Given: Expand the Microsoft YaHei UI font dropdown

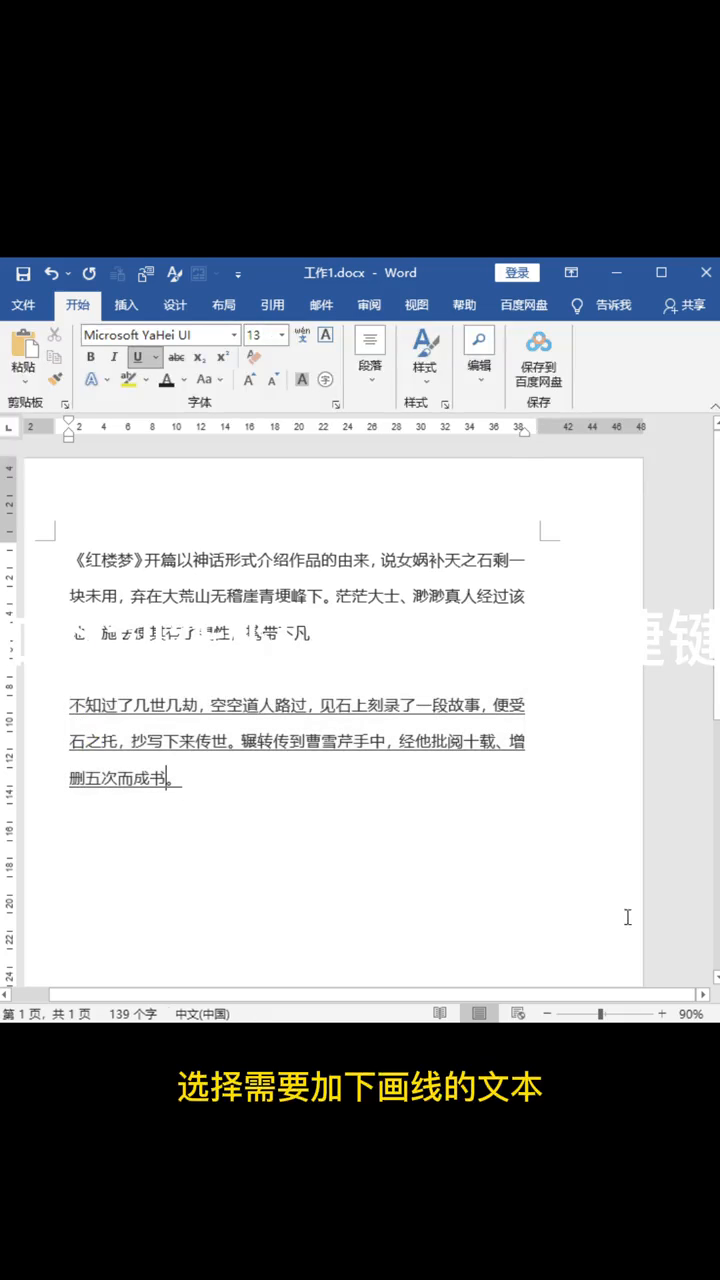Looking at the screenshot, I should coord(234,335).
